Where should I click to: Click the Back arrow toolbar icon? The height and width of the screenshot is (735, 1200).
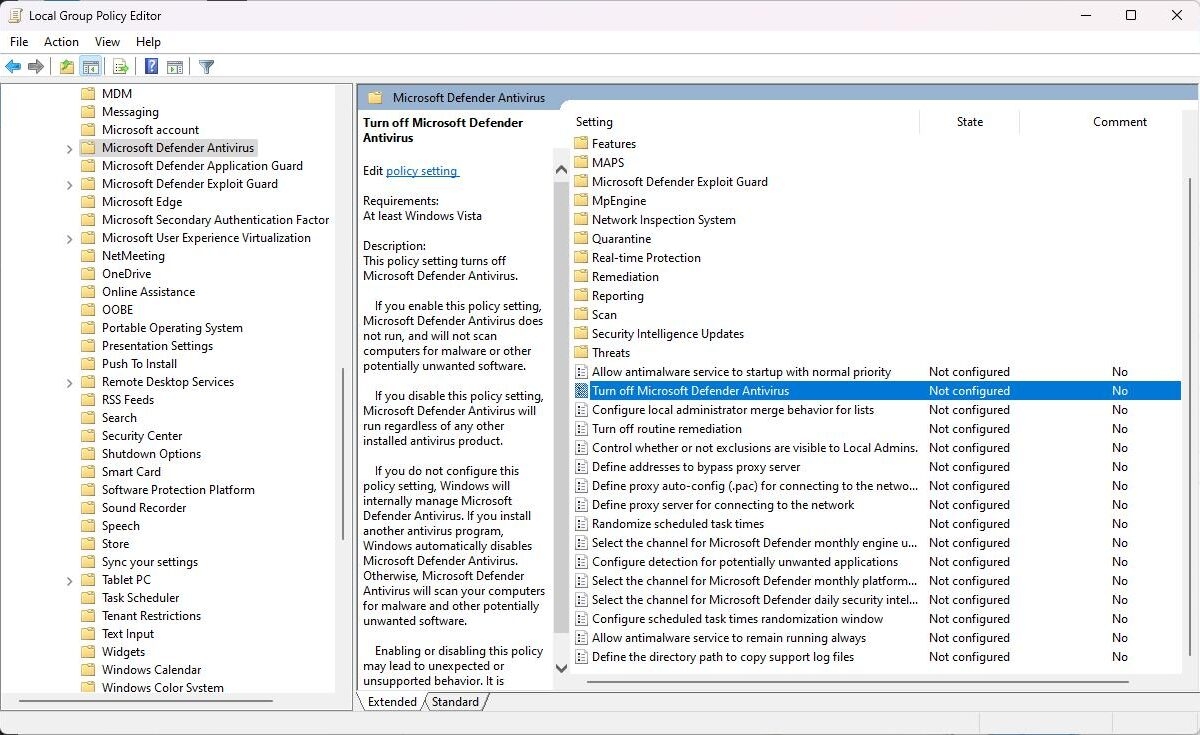pos(13,67)
